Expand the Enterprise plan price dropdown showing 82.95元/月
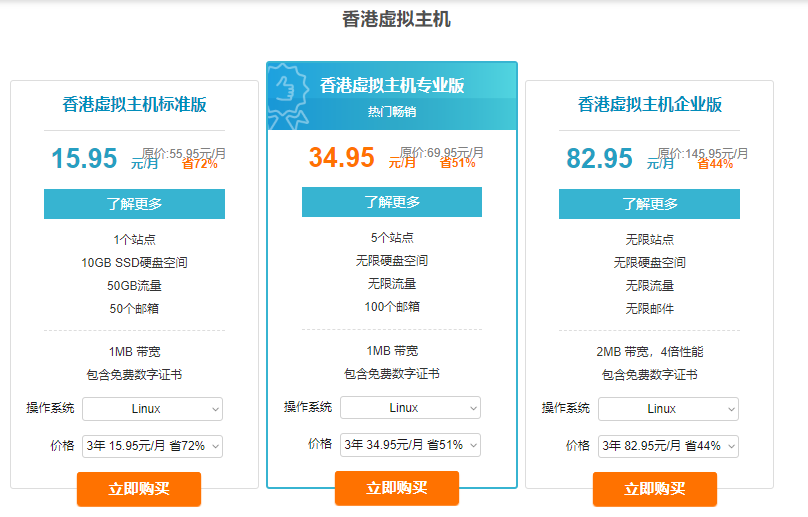This screenshot has width=808, height=517. coord(668,446)
